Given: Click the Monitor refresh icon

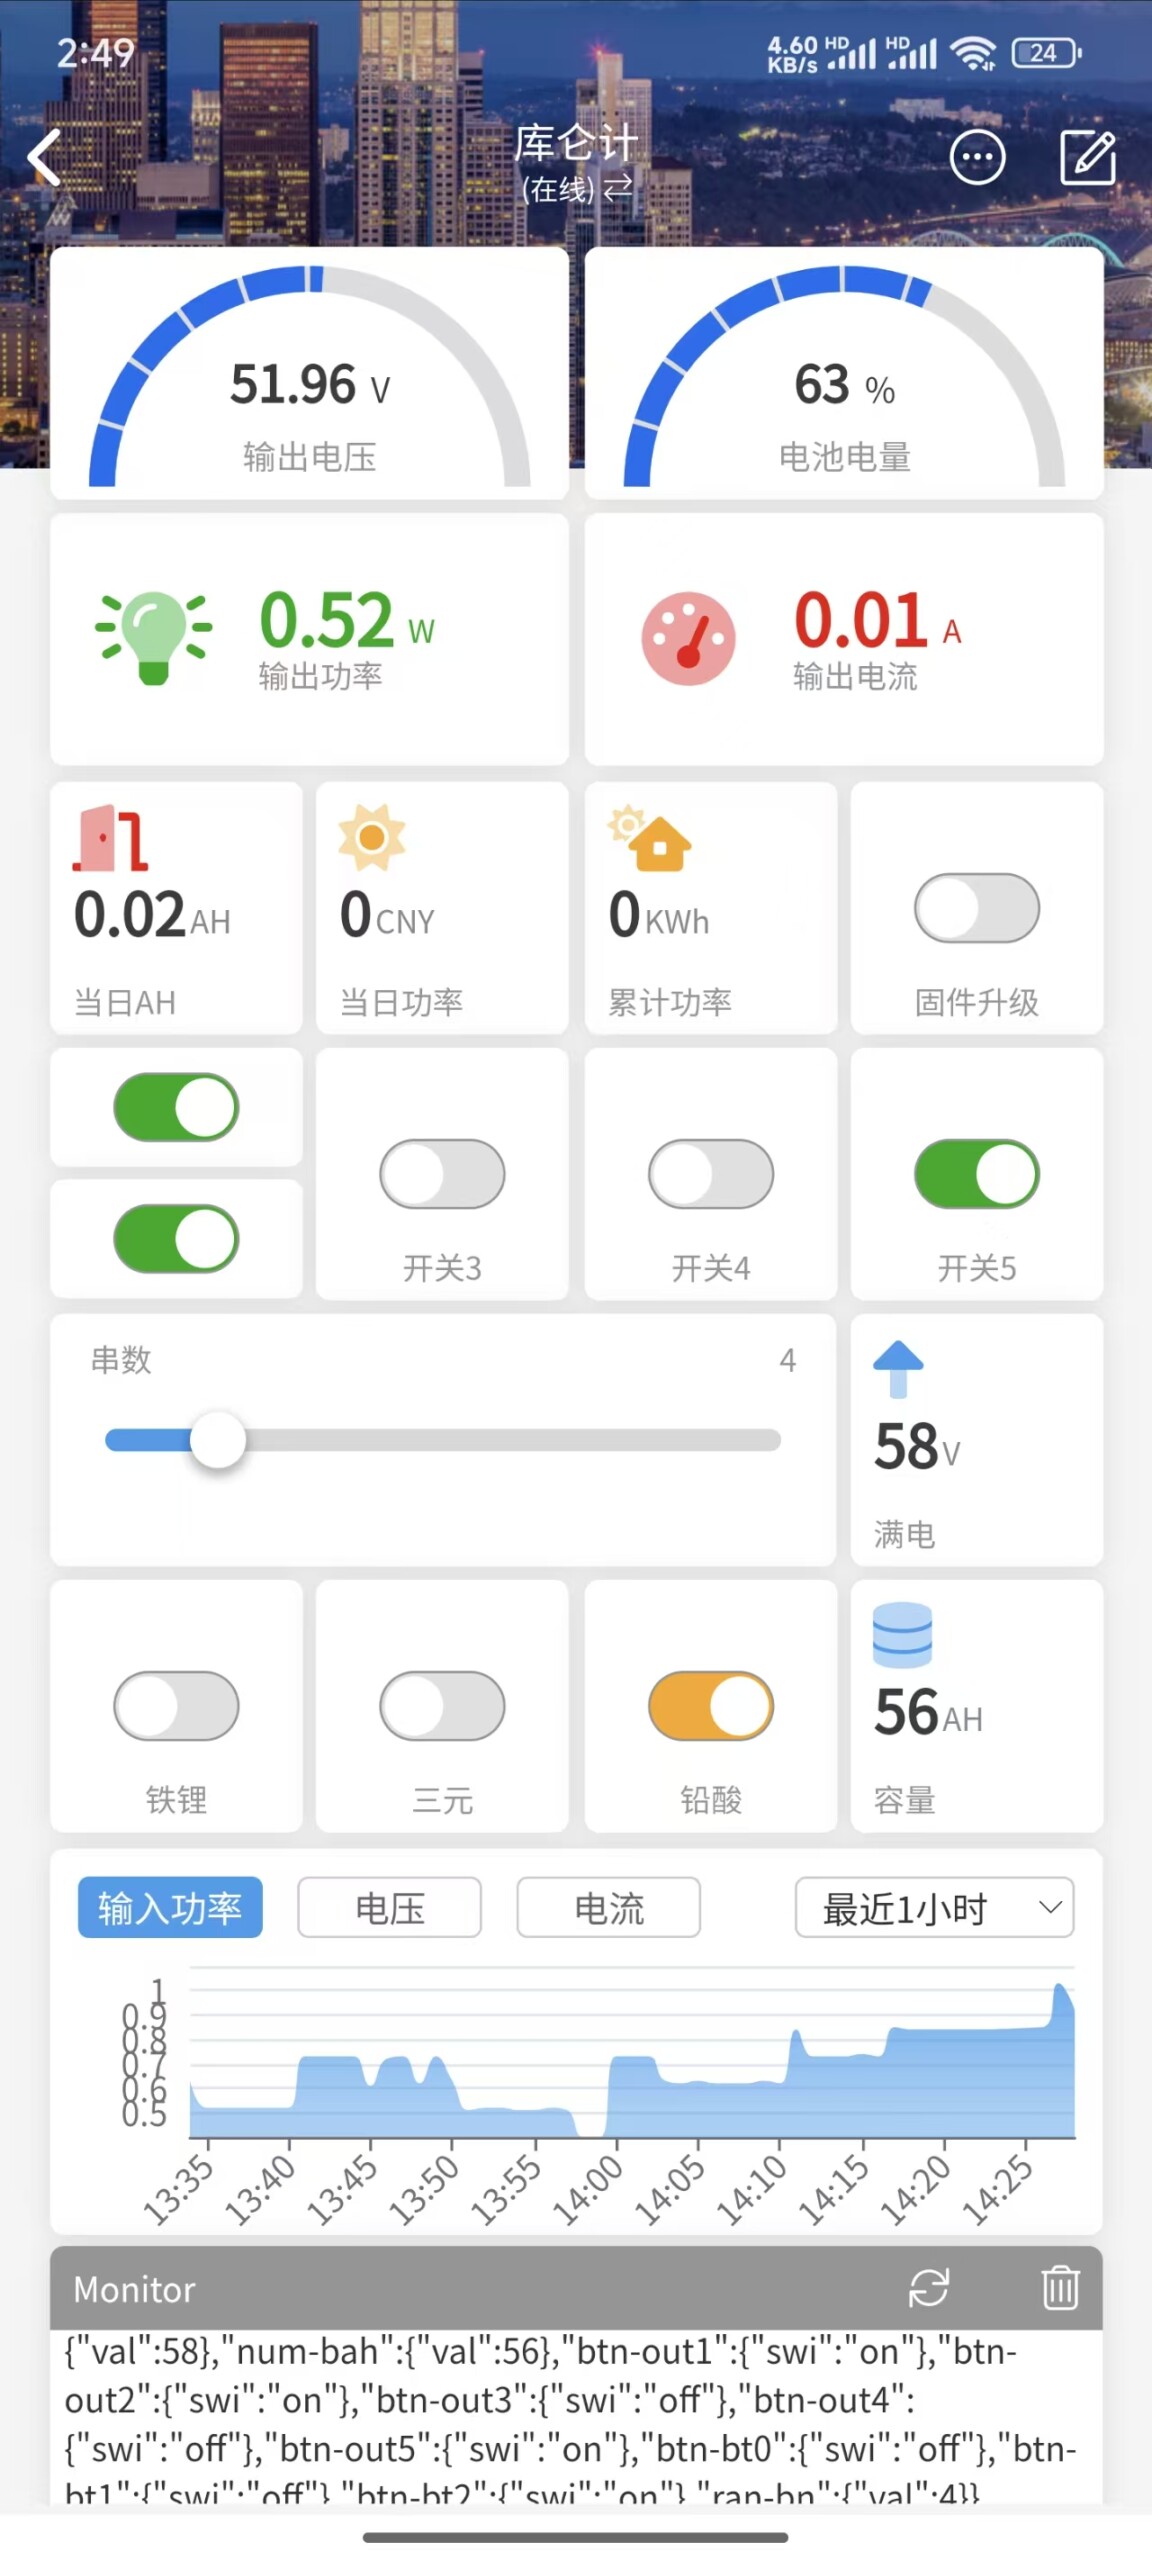Looking at the screenshot, I should coord(928,2287).
